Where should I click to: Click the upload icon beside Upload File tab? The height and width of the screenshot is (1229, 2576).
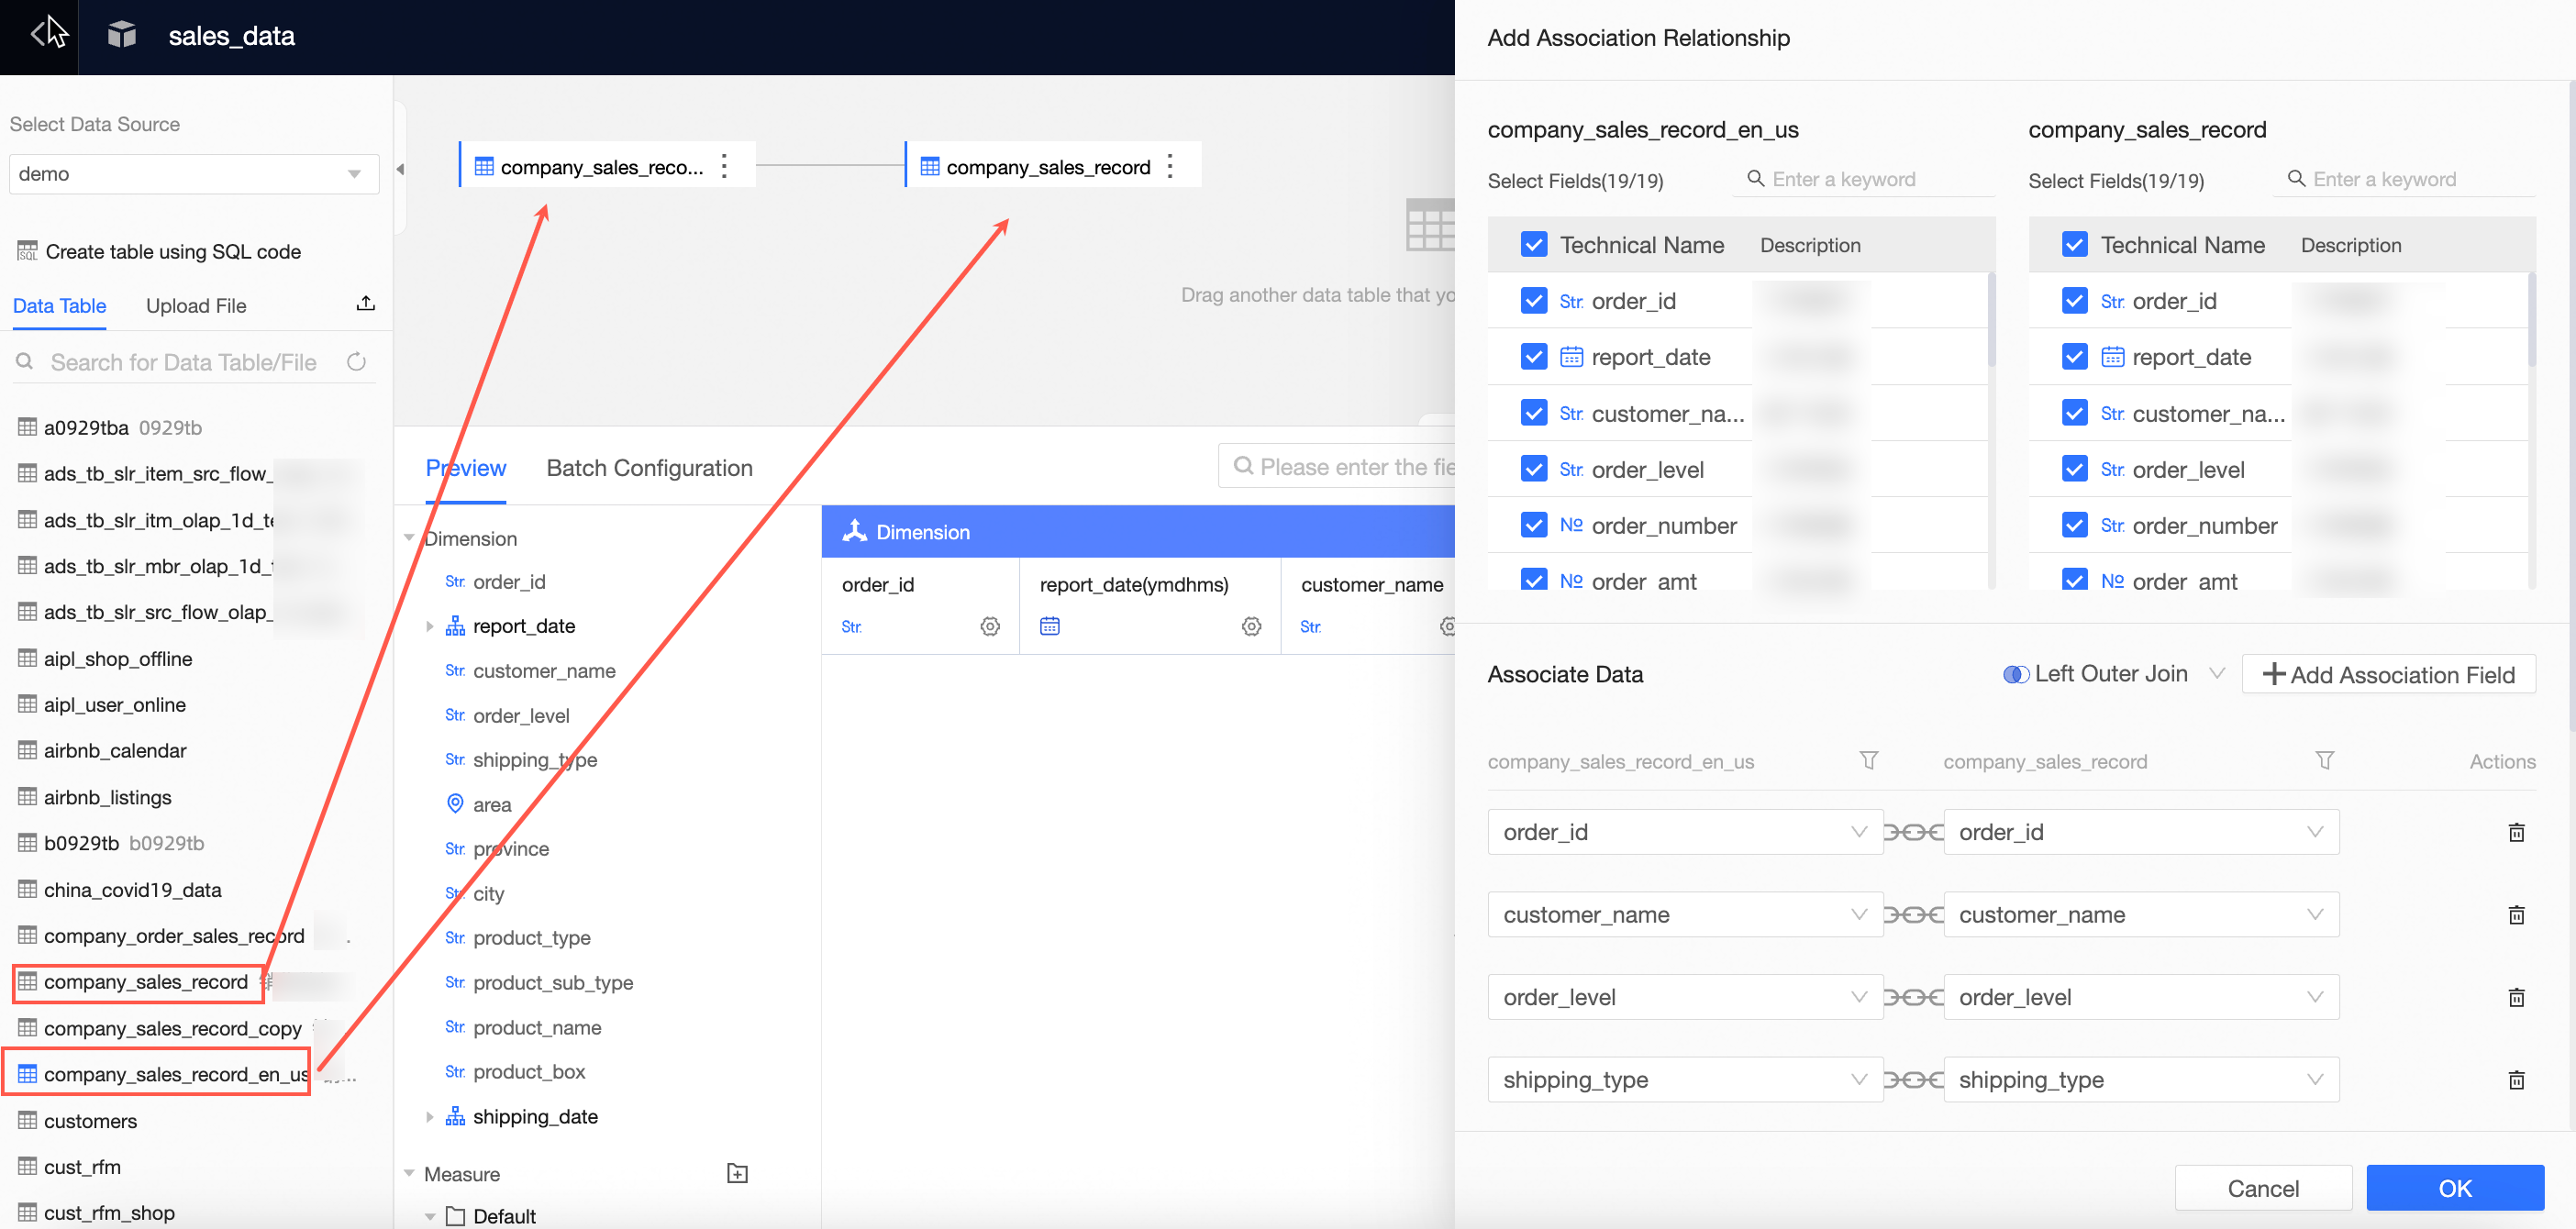point(365,304)
